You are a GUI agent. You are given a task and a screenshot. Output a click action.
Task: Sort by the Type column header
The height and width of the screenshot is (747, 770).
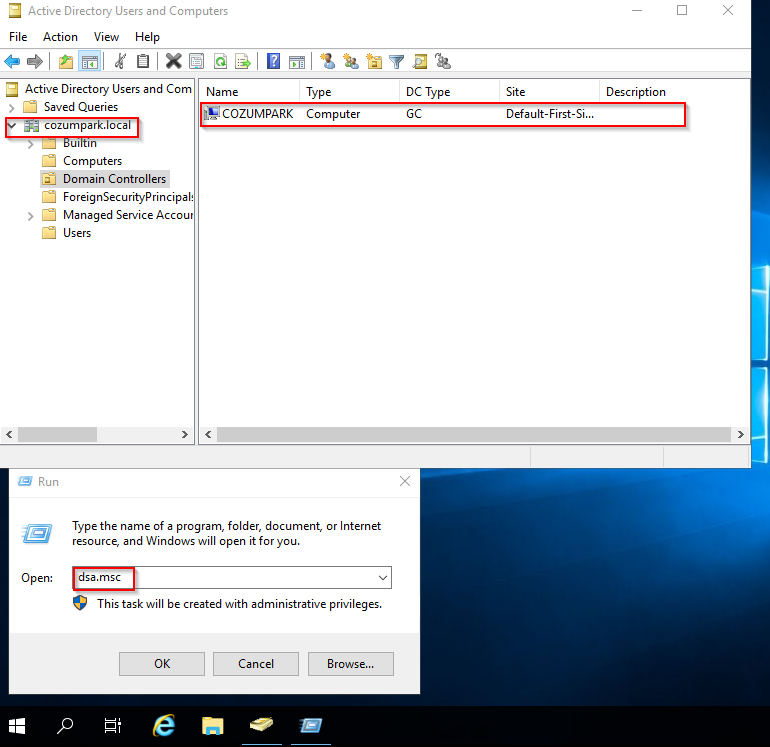point(349,92)
